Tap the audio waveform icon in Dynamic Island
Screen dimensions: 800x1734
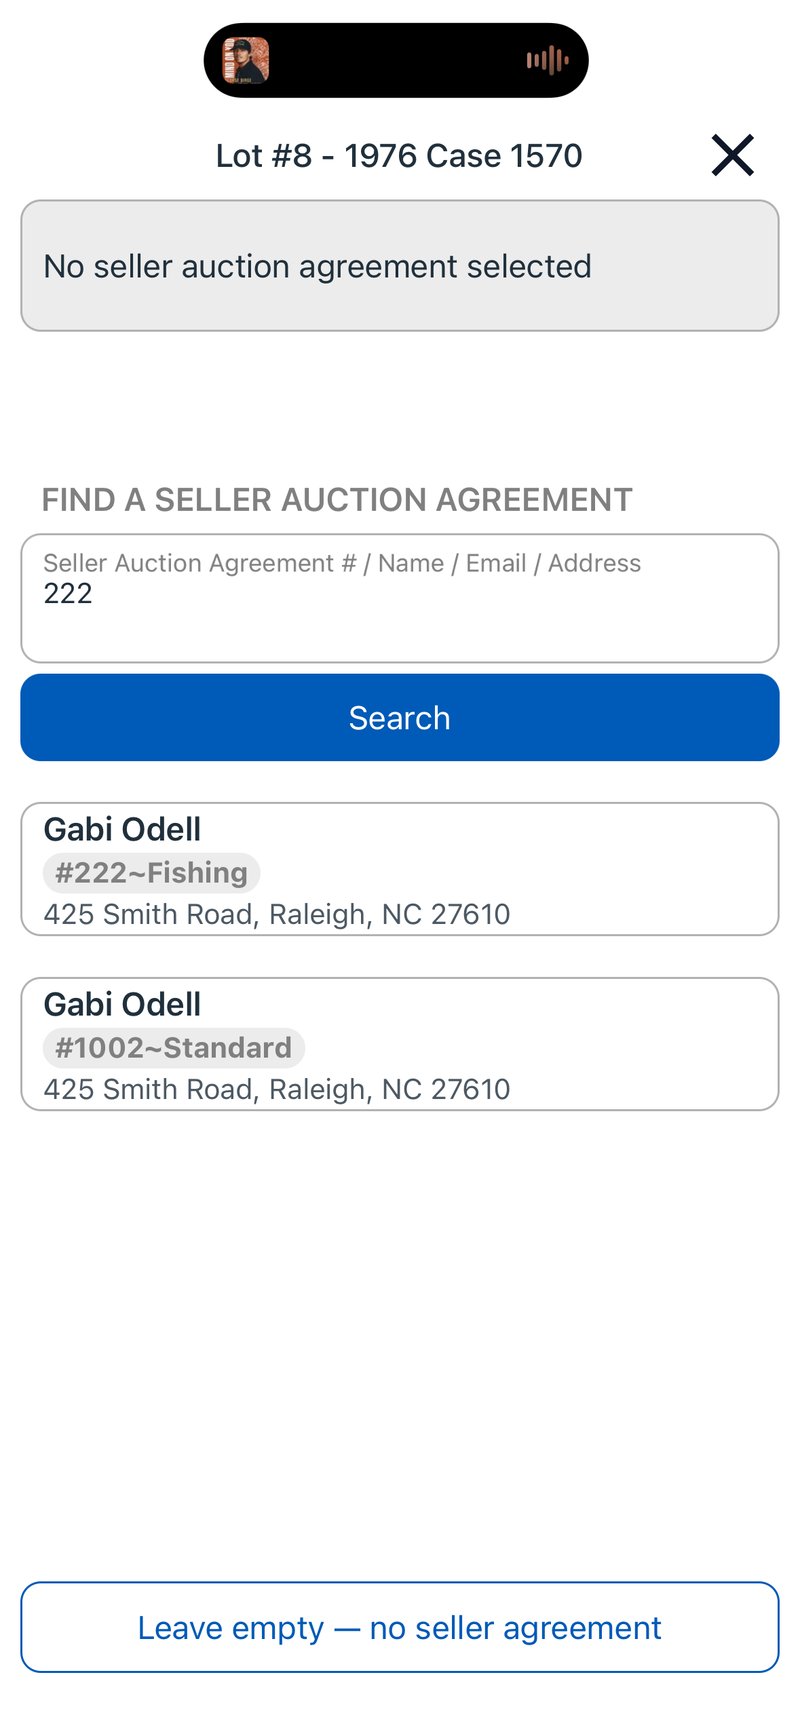[x=547, y=60]
